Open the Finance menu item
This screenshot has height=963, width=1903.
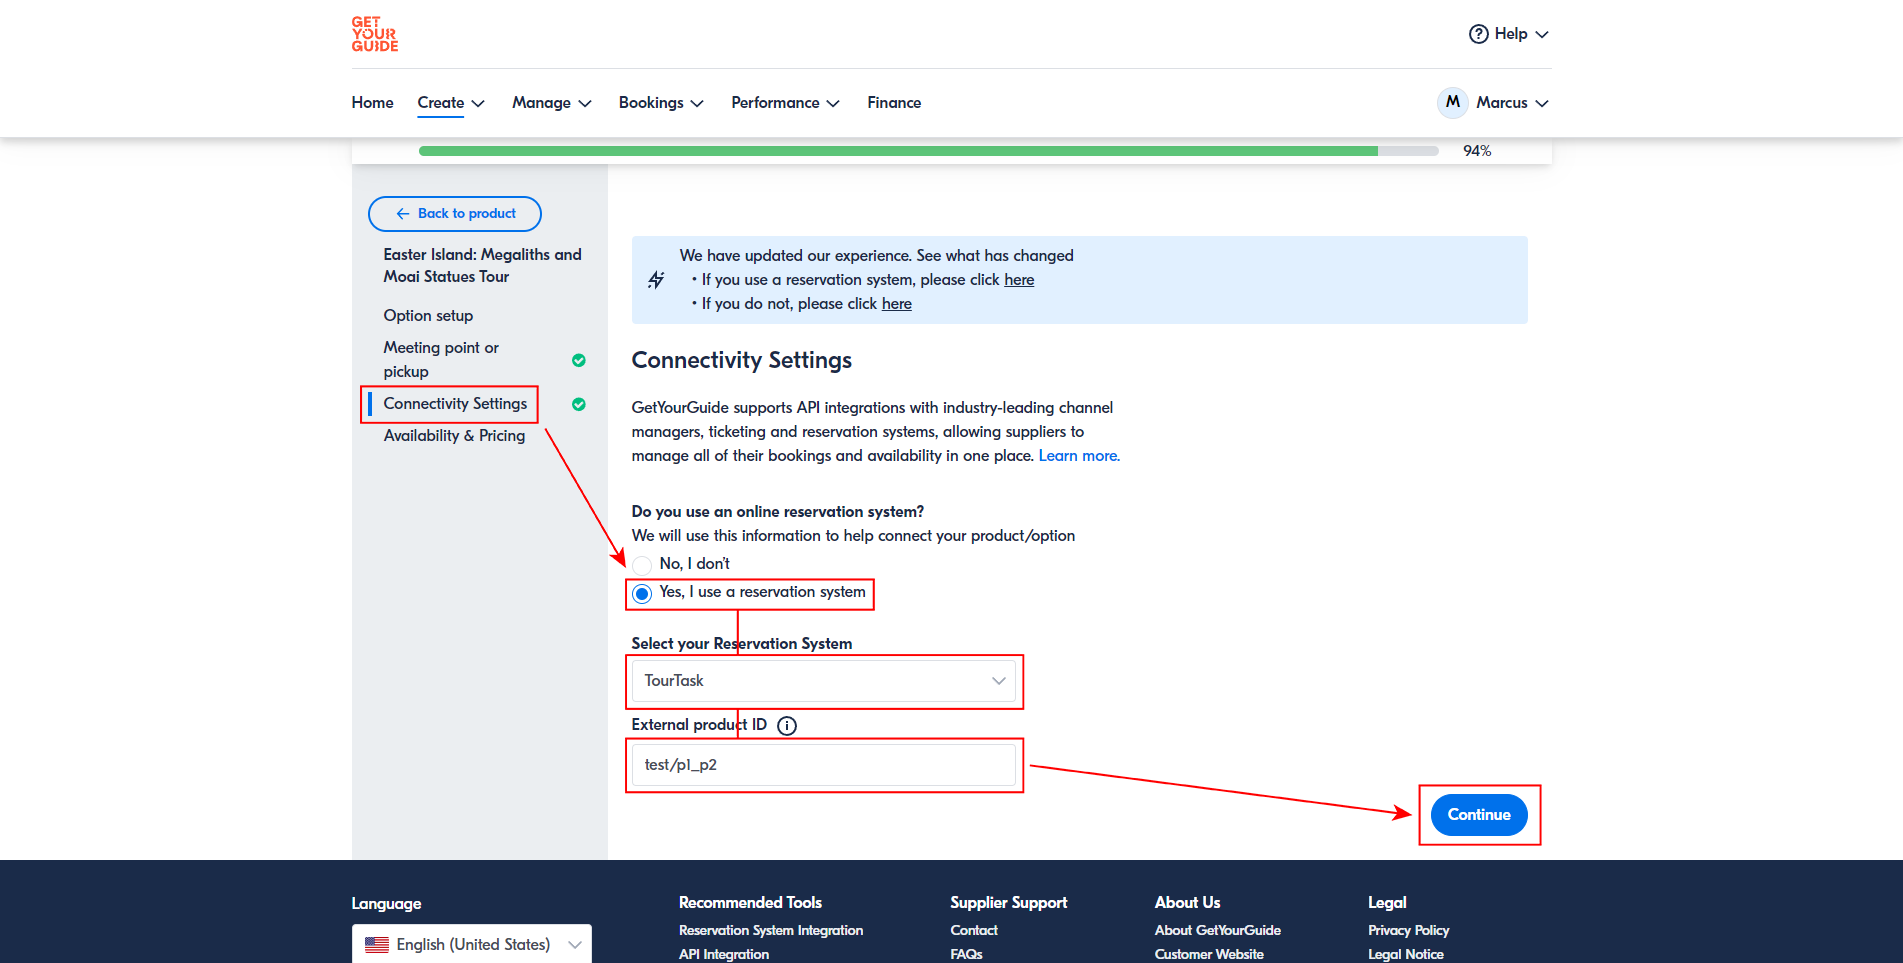894,103
